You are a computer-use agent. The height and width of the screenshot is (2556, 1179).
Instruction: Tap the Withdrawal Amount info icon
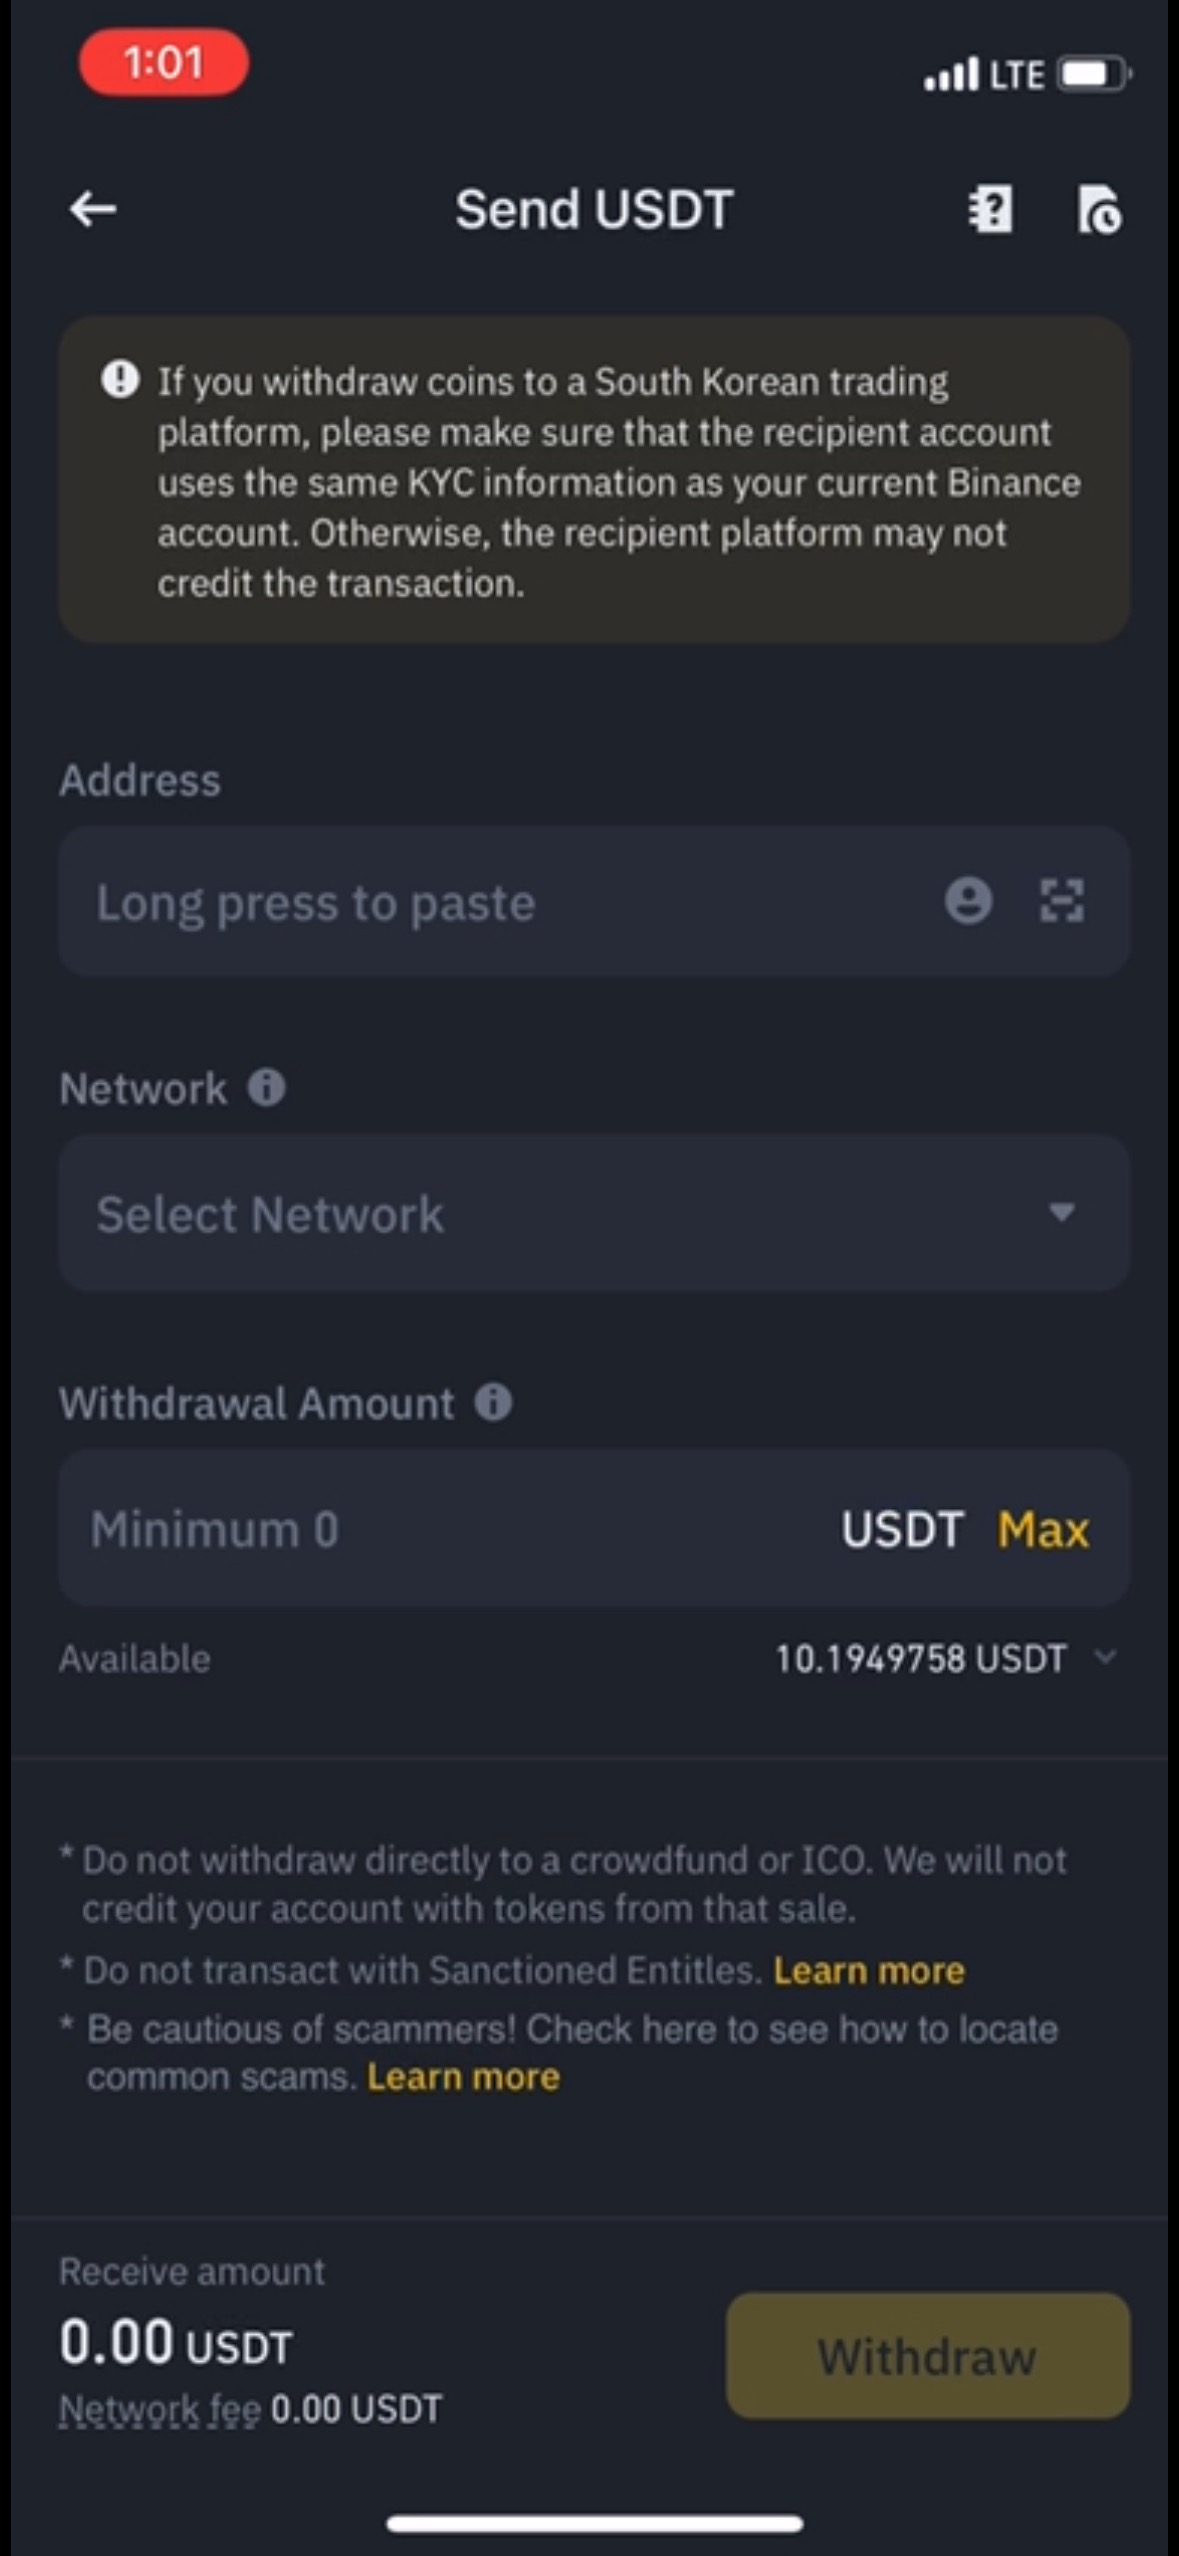(493, 1402)
